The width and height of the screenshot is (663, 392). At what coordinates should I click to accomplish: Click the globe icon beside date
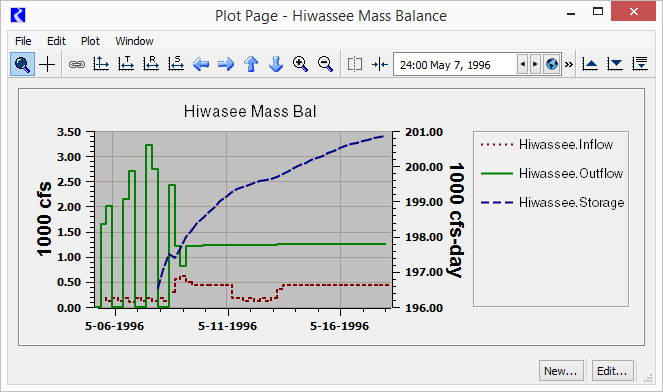tap(552, 64)
